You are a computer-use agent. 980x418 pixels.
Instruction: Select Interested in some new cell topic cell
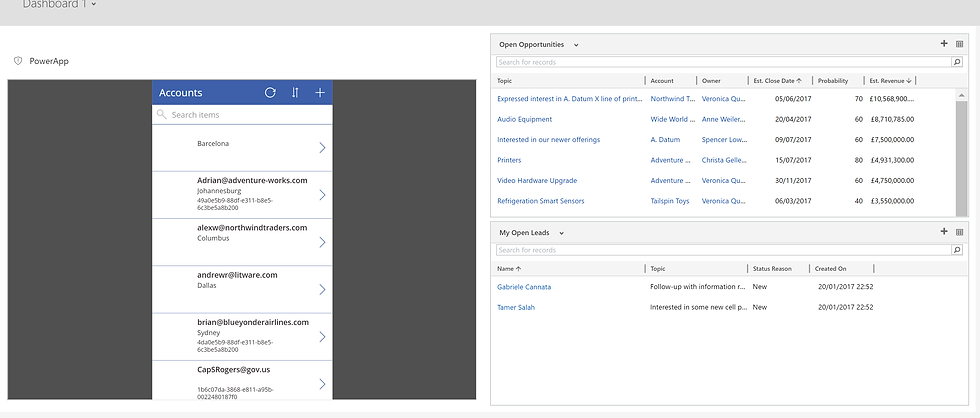699,307
